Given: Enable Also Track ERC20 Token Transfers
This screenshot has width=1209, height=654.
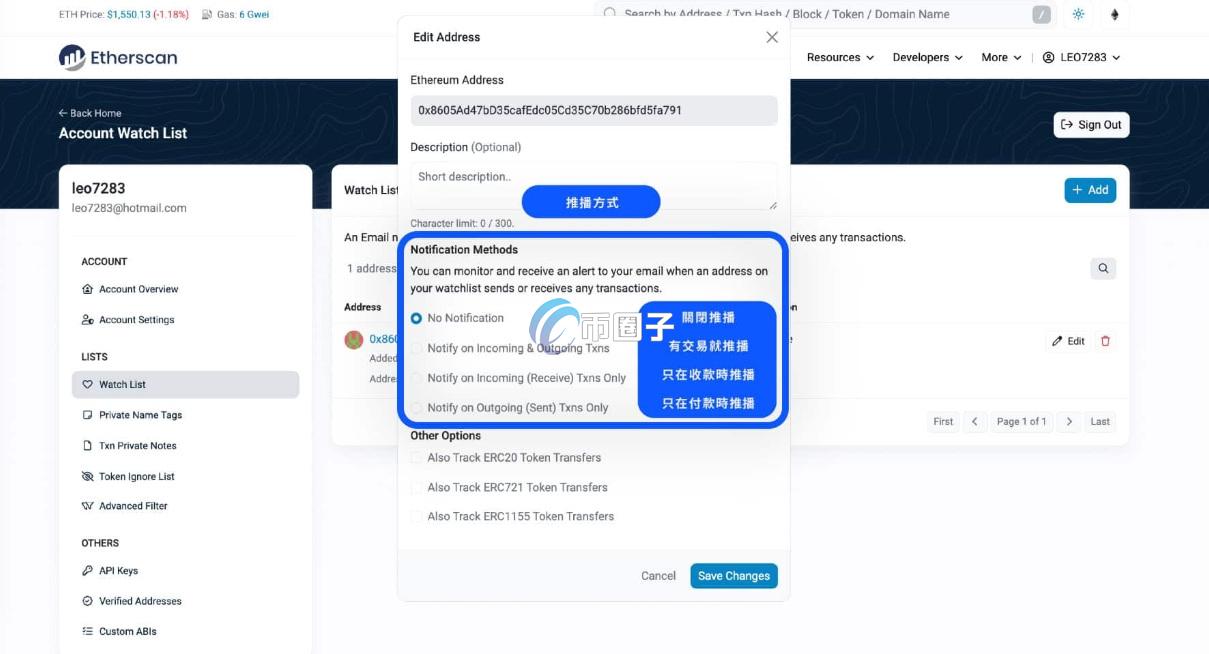Looking at the screenshot, I should pyautogui.click(x=417, y=457).
